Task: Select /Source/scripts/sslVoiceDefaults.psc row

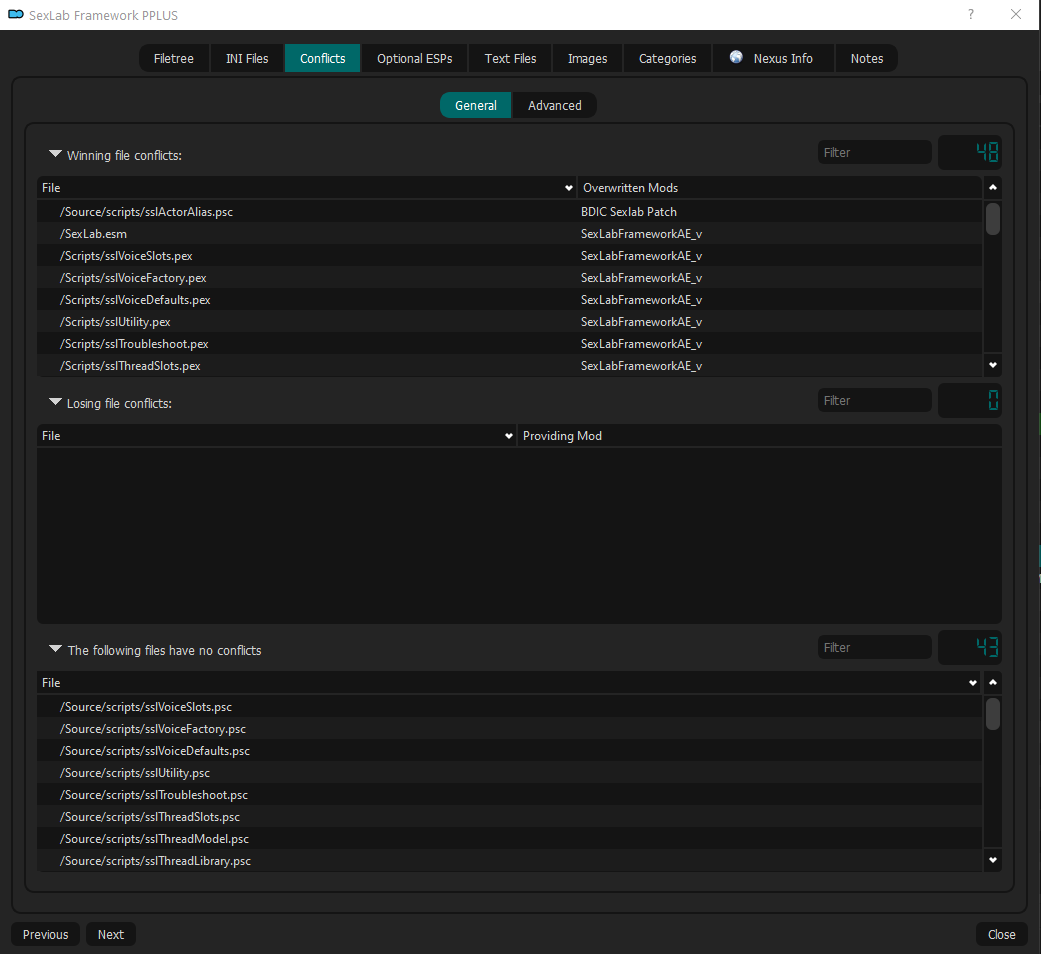Action: 509,751
